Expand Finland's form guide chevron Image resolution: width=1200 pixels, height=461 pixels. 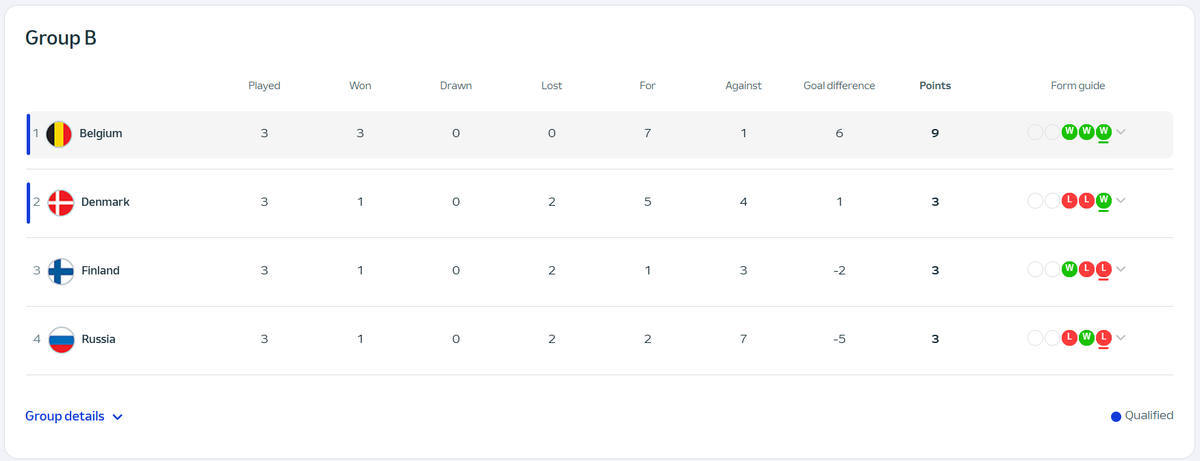(1121, 270)
